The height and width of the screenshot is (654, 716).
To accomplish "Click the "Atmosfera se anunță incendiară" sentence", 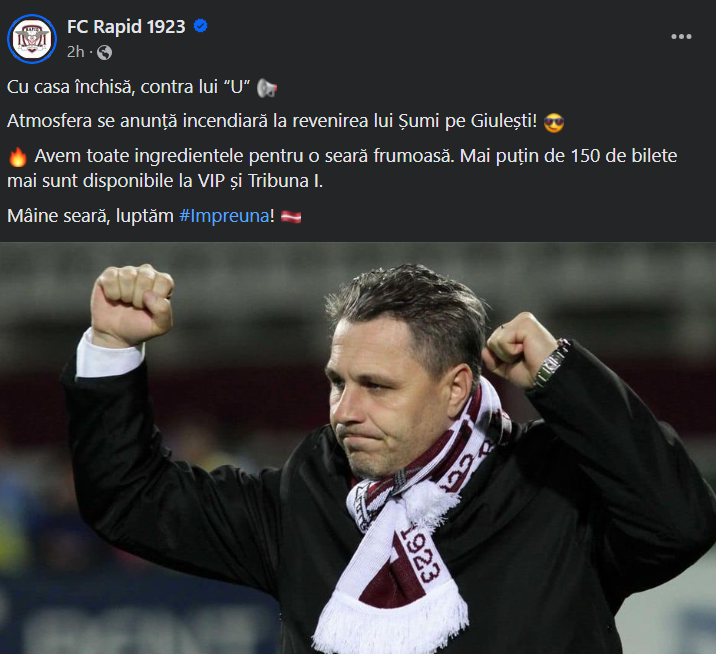I will (270, 122).
